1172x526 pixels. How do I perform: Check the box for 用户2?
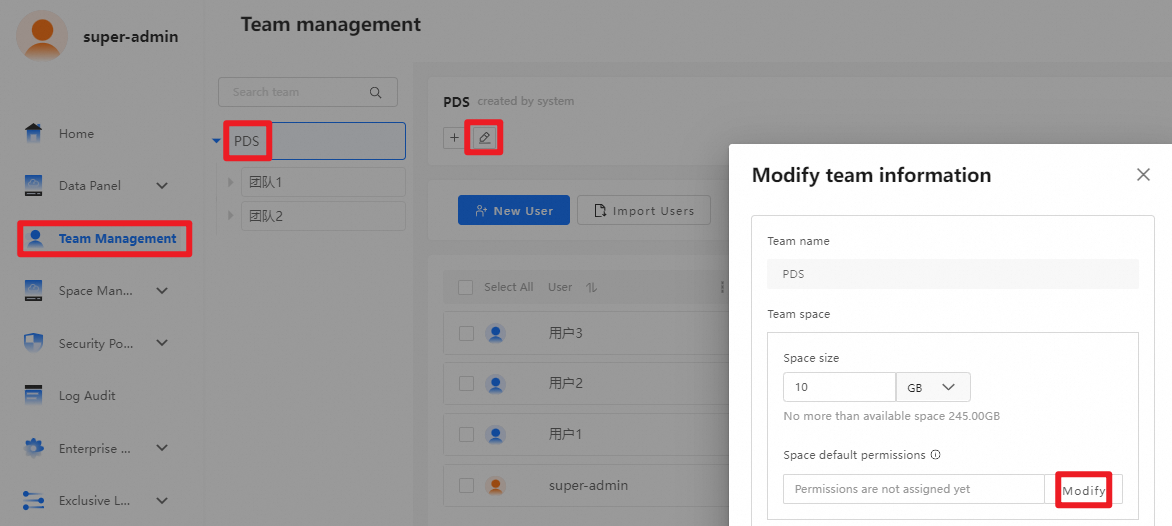(x=466, y=384)
